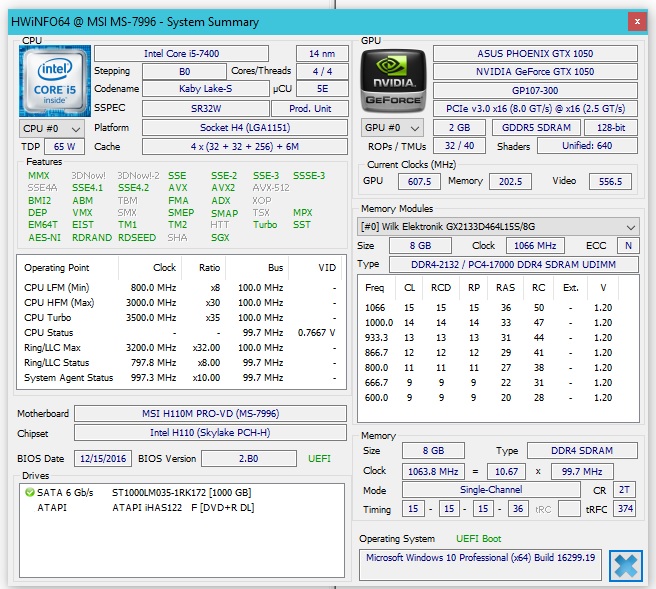This screenshot has height=589, width=656.
Task: Click the Single-Channel mode field
Action: 491,489
